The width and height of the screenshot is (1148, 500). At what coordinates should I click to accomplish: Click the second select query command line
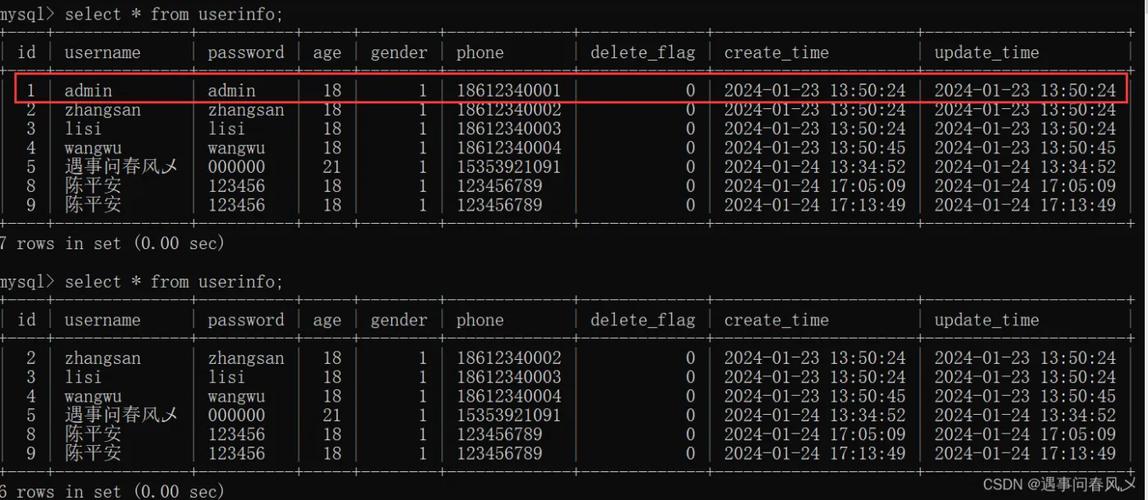pyautogui.click(x=142, y=282)
